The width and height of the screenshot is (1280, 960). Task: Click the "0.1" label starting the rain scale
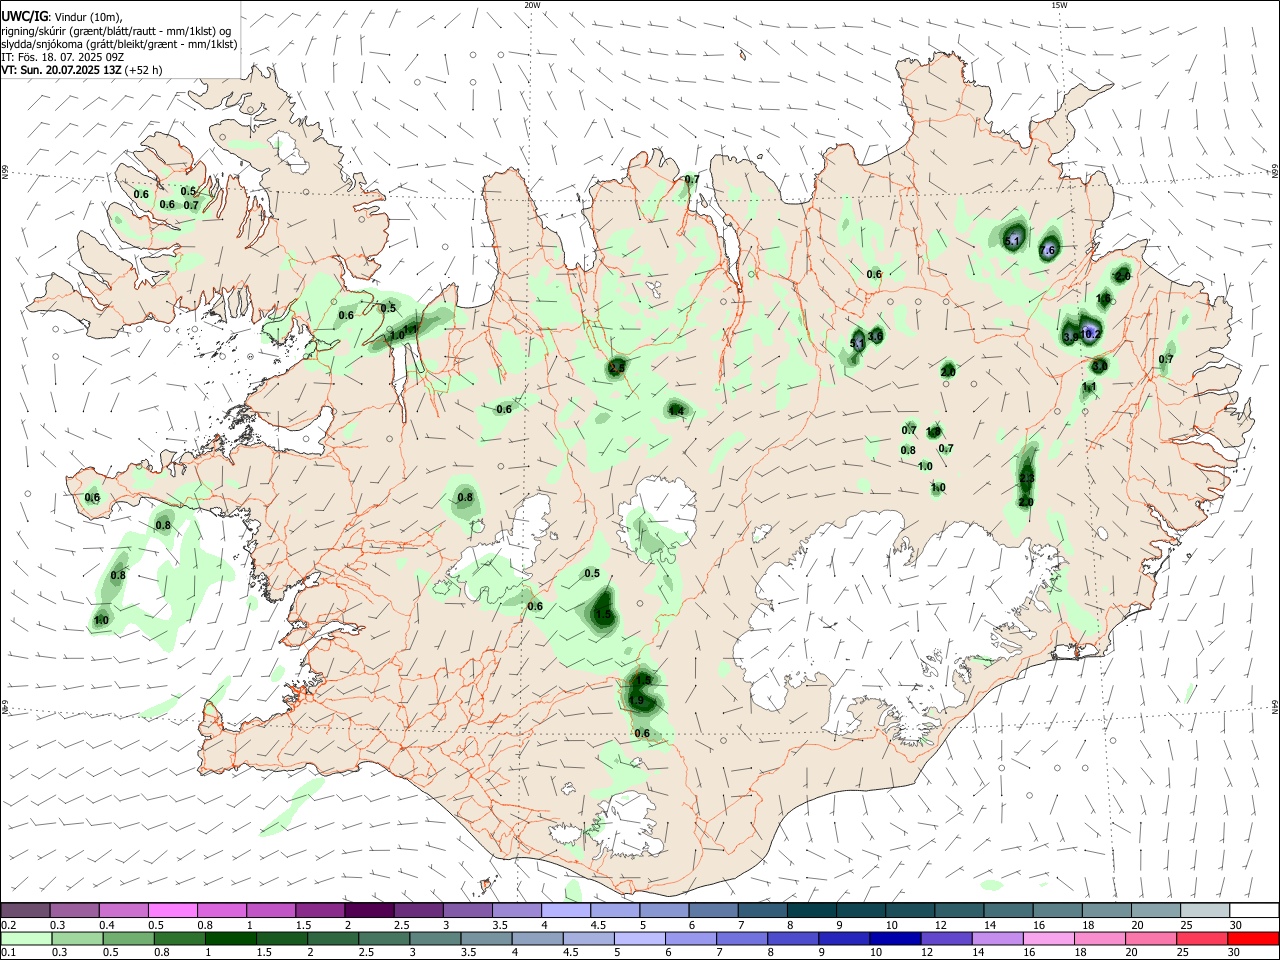(8, 953)
